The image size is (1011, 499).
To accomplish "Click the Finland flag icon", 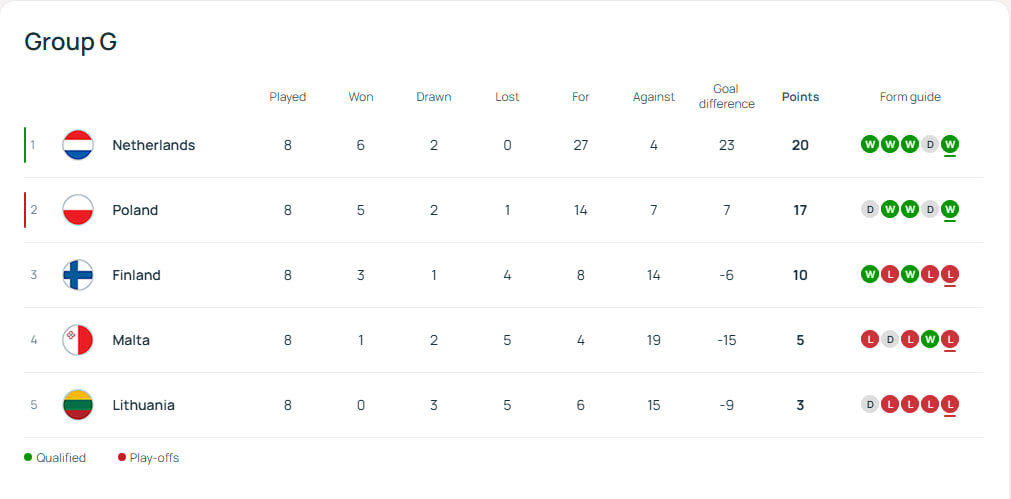I will click(x=78, y=275).
